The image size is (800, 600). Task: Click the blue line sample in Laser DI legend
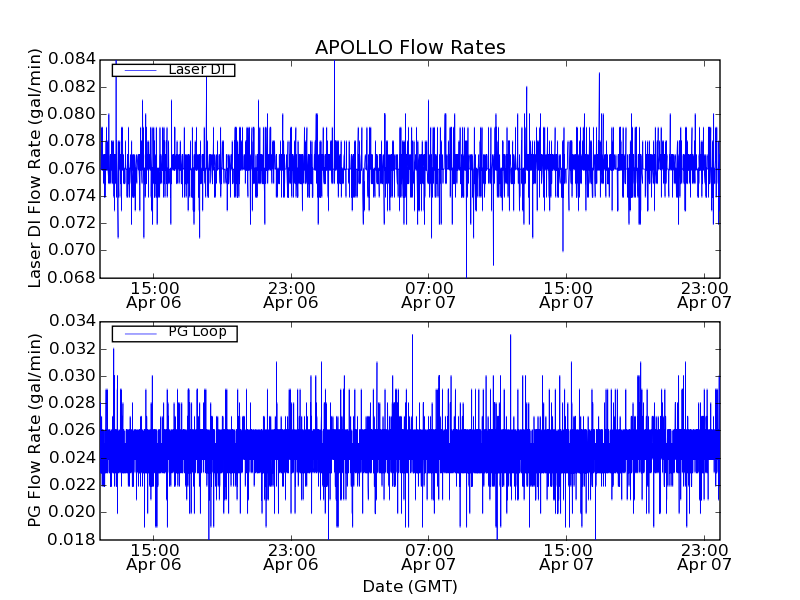point(140,70)
